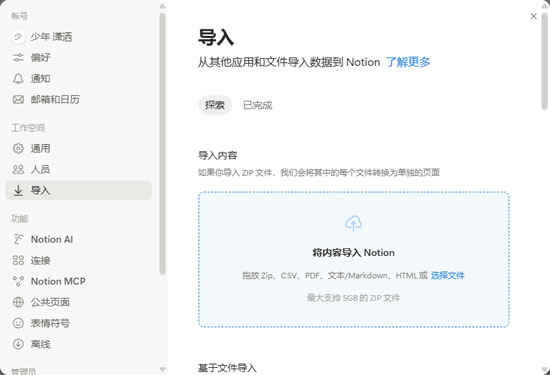
Task: Open the 公共页面 public pages section
Action: [79, 302]
